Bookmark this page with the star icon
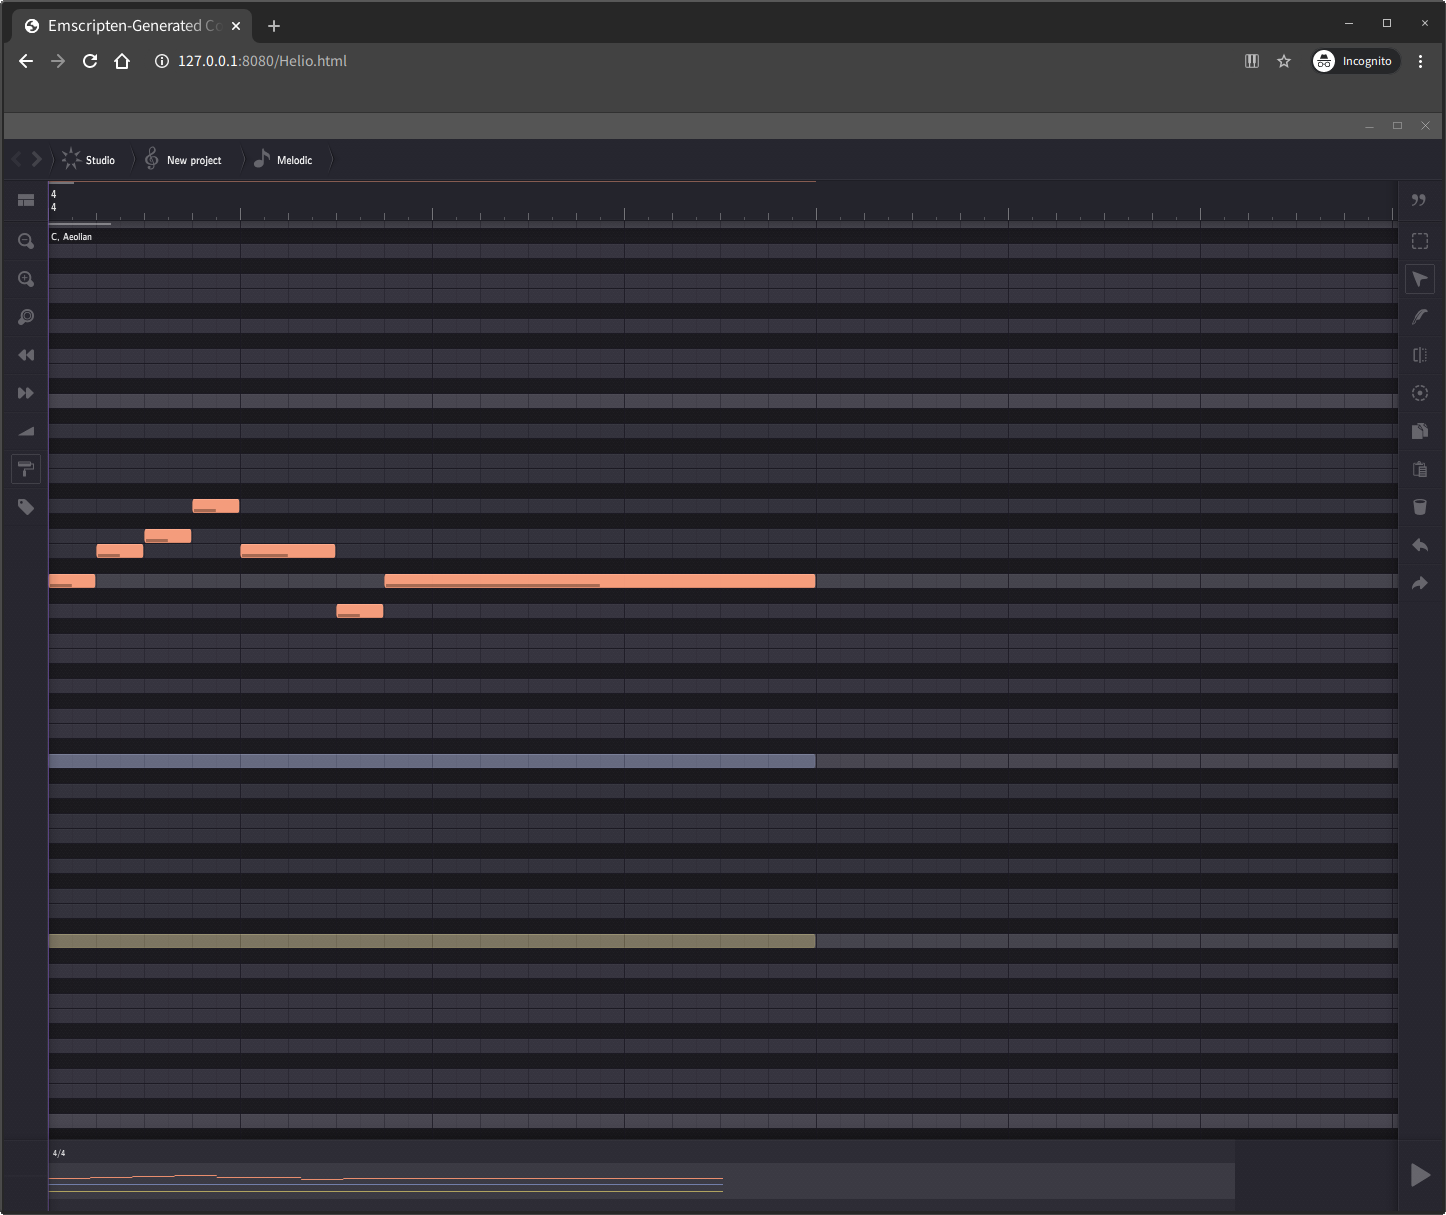Screen dimensions: 1446x1215 [x=1284, y=61]
